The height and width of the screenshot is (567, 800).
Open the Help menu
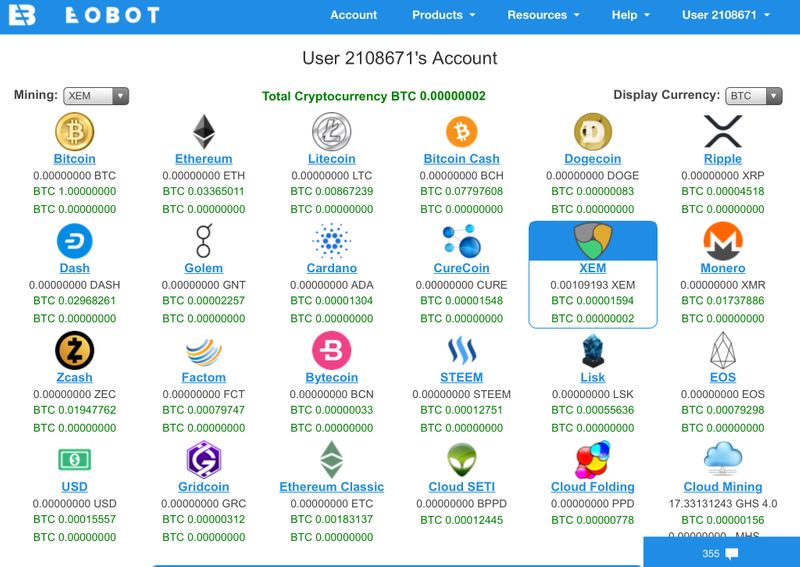tap(630, 15)
